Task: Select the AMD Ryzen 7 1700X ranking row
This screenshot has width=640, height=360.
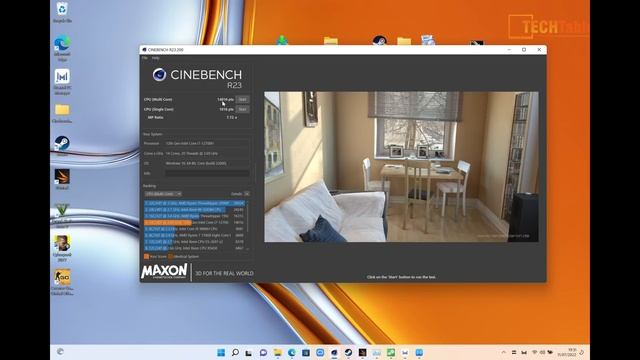Action: tap(194, 236)
